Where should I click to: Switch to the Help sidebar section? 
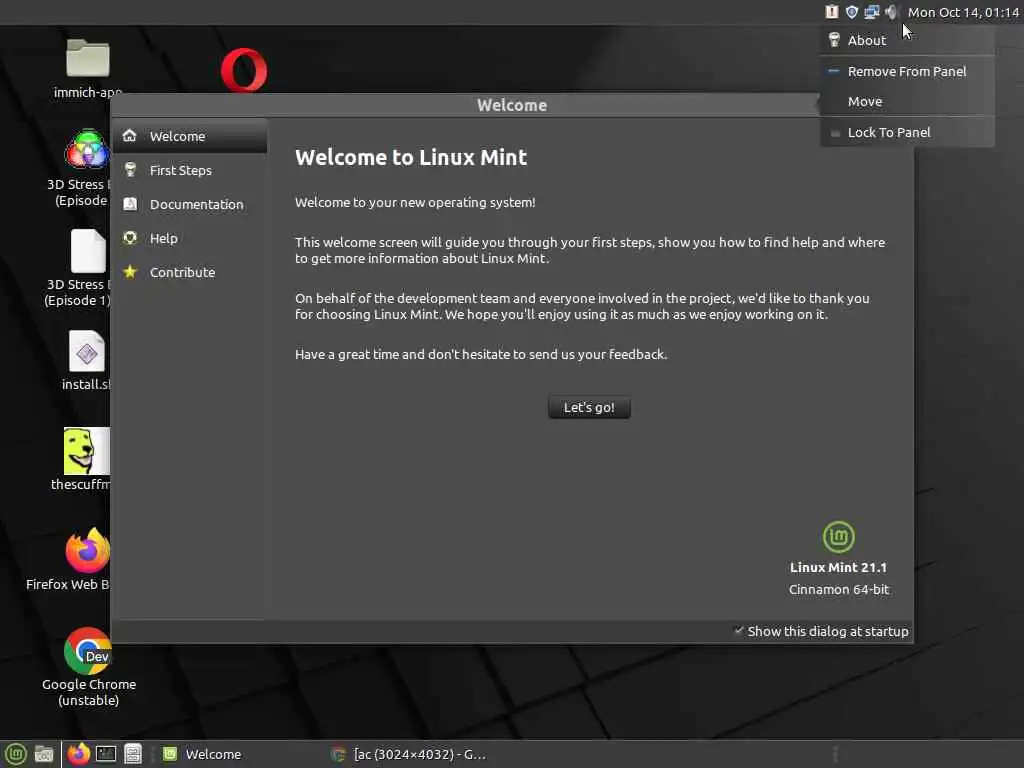click(190, 238)
